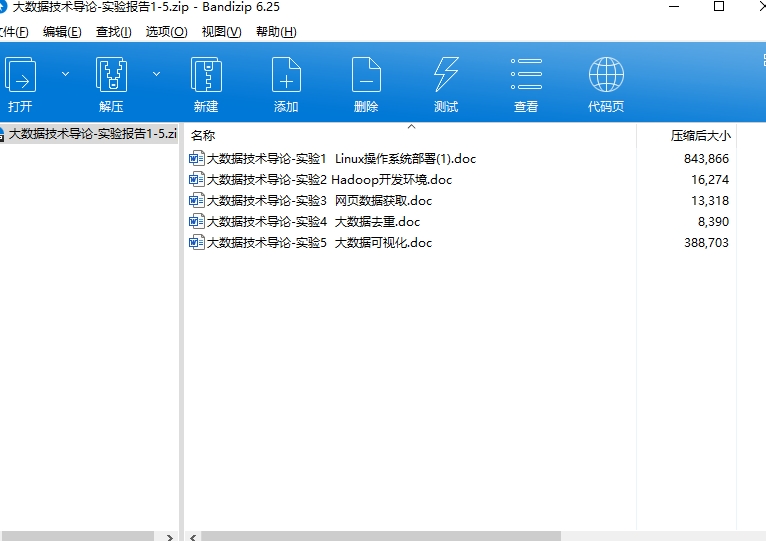Viewport: 766px width, 541px height.
Task: Click the Delete (删除) toolbar icon
Action: [366, 75]
